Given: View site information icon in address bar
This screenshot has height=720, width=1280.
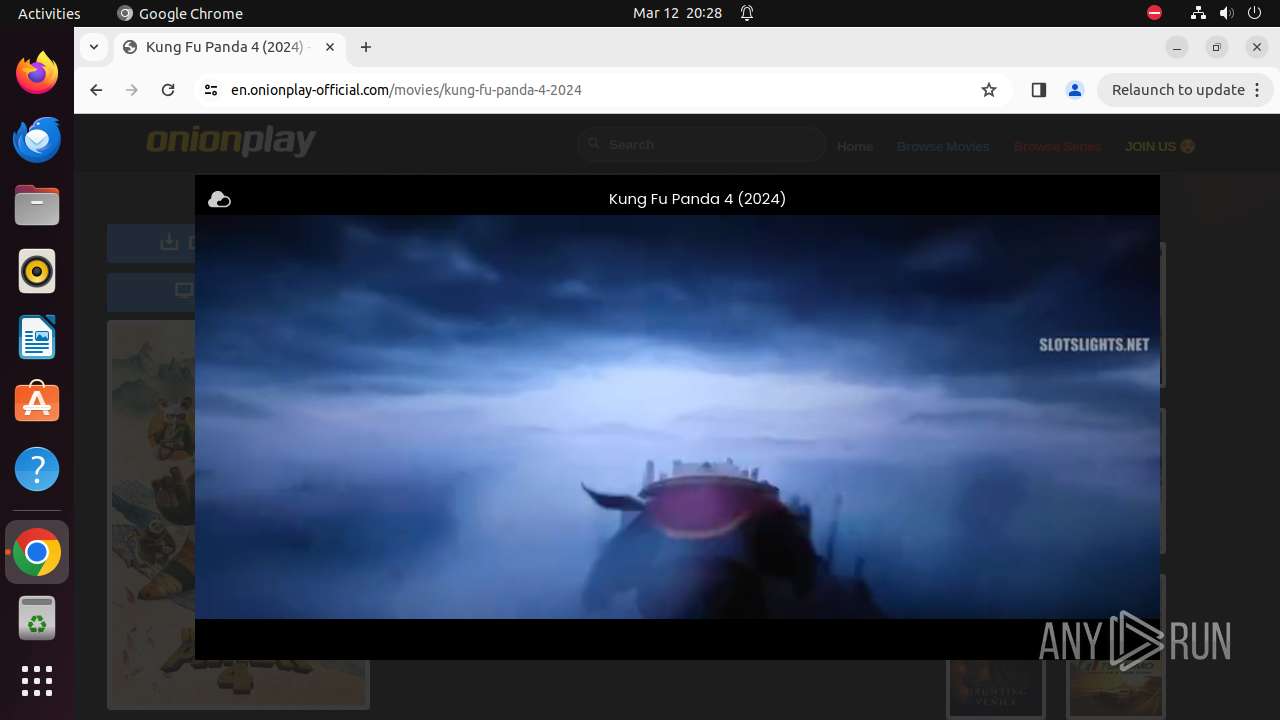Looking at the screenshot, I should (x=210, y=90).
